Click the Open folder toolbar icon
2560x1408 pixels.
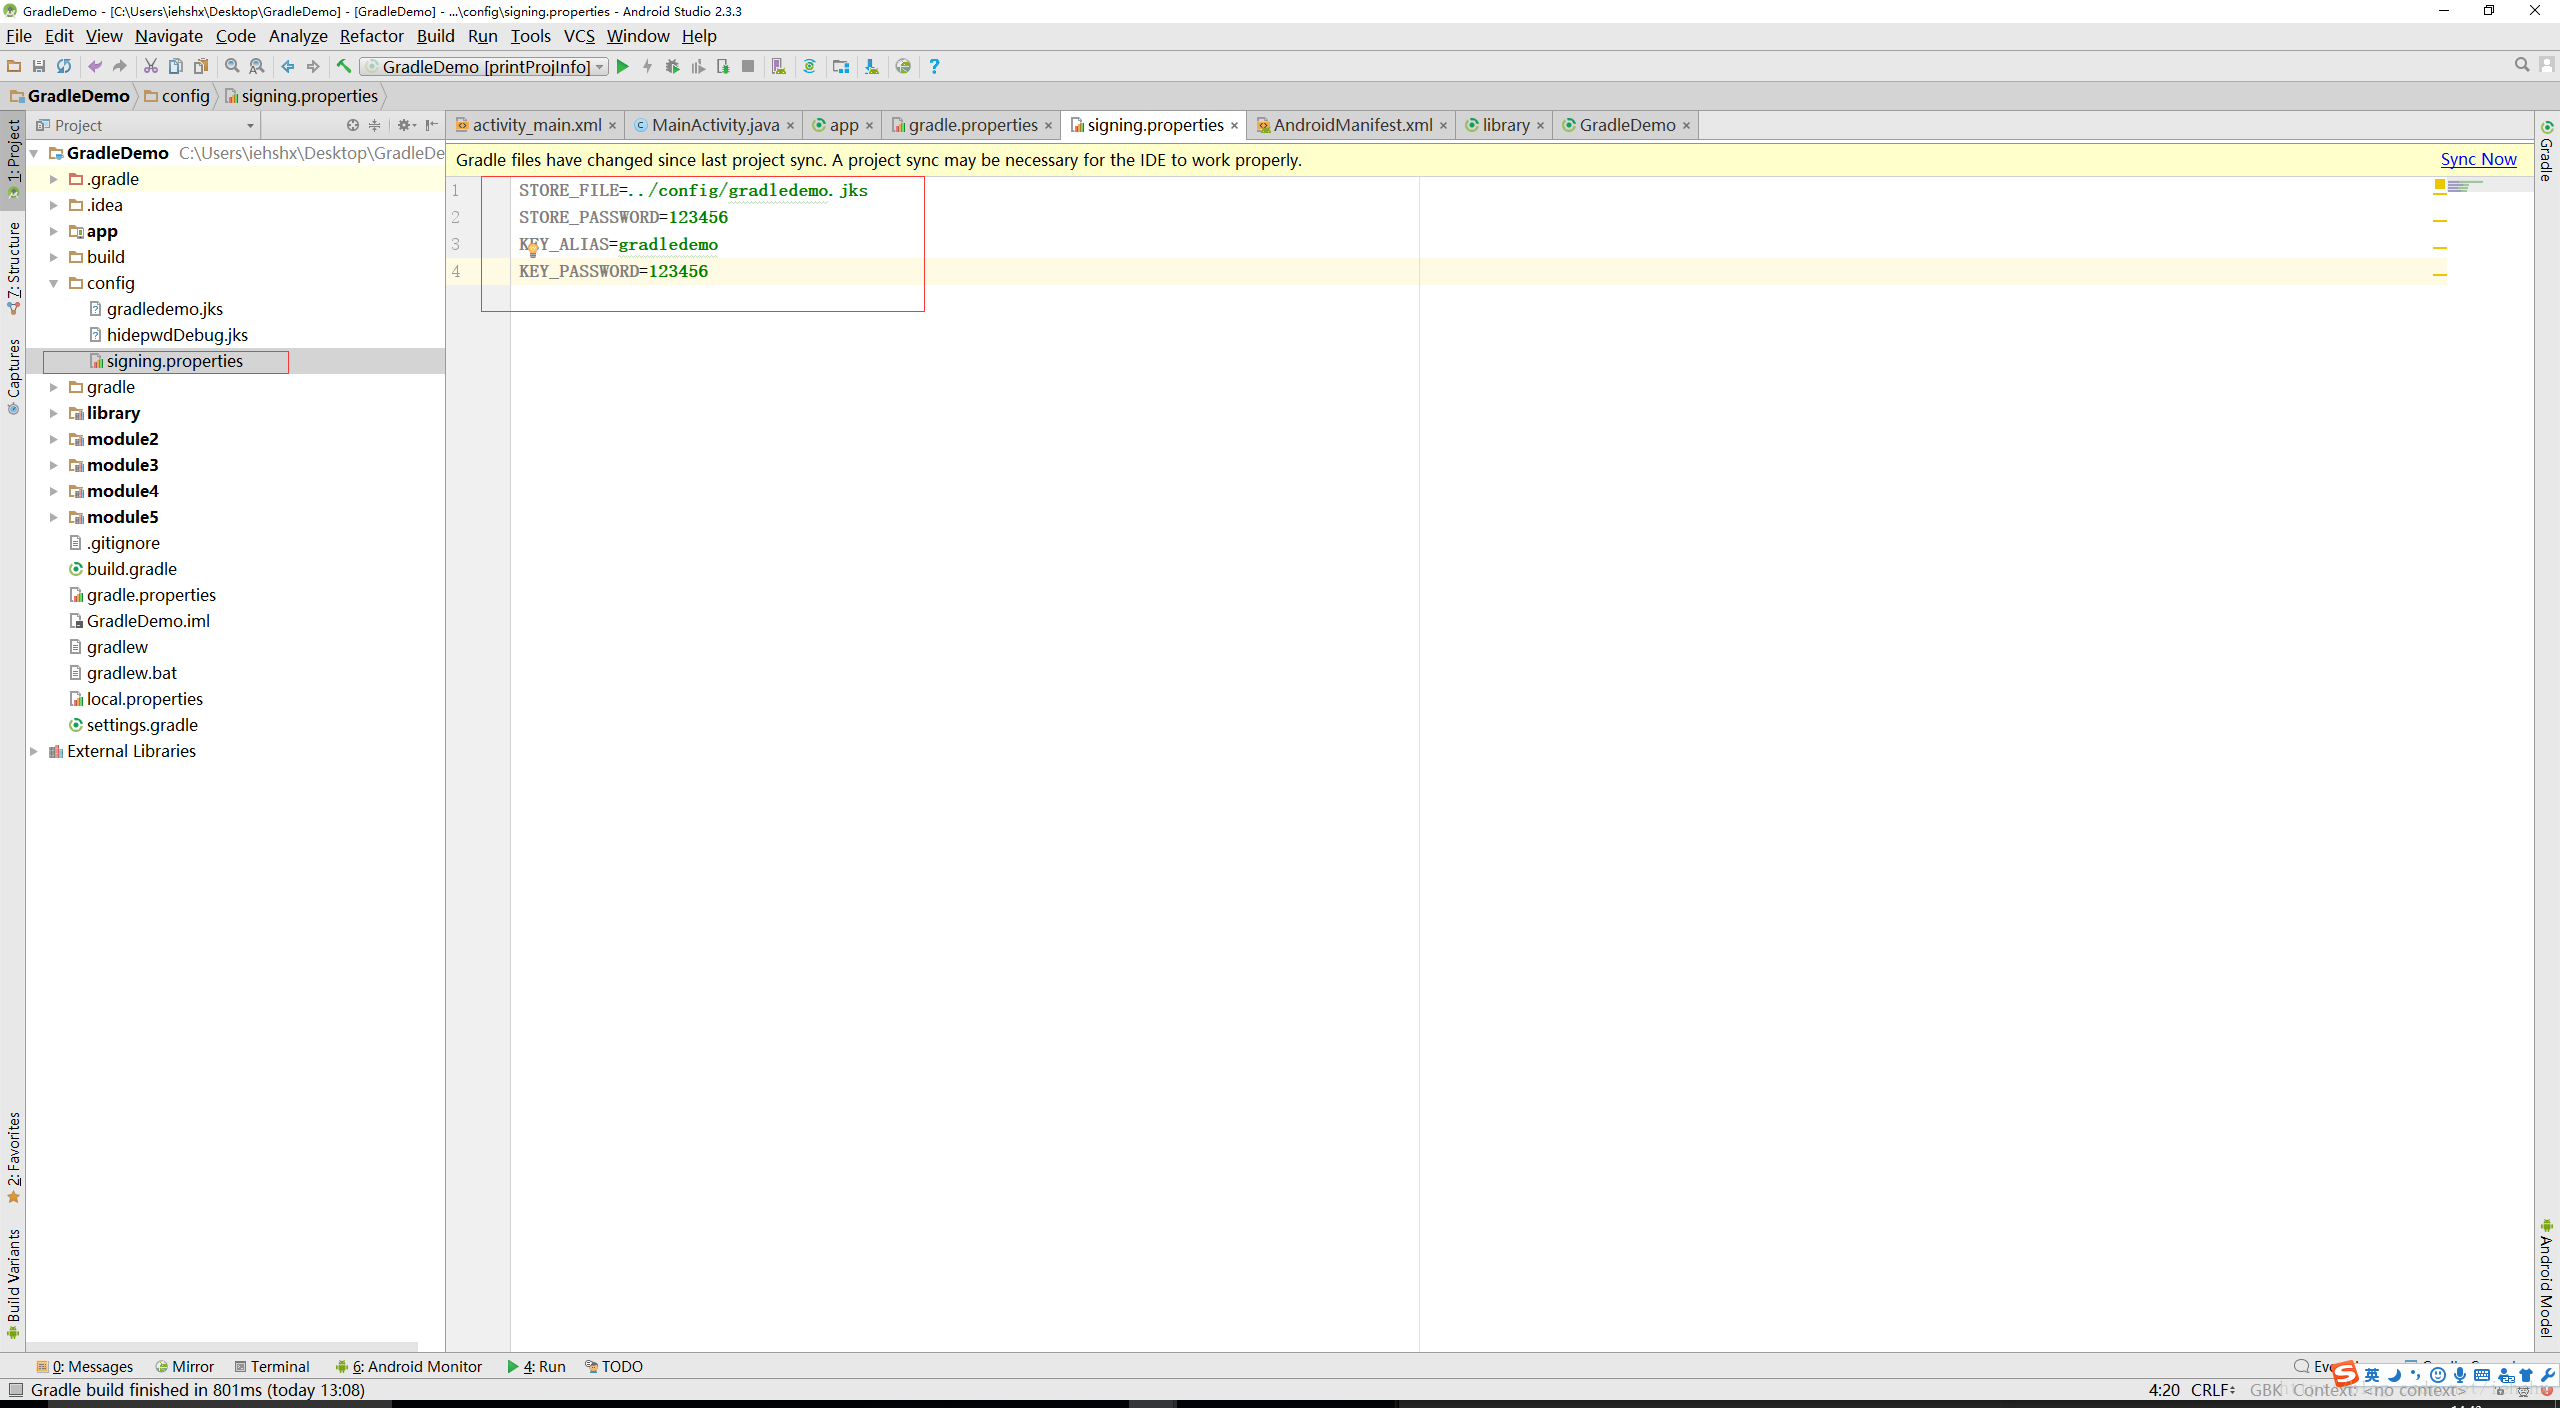(14, 66)
